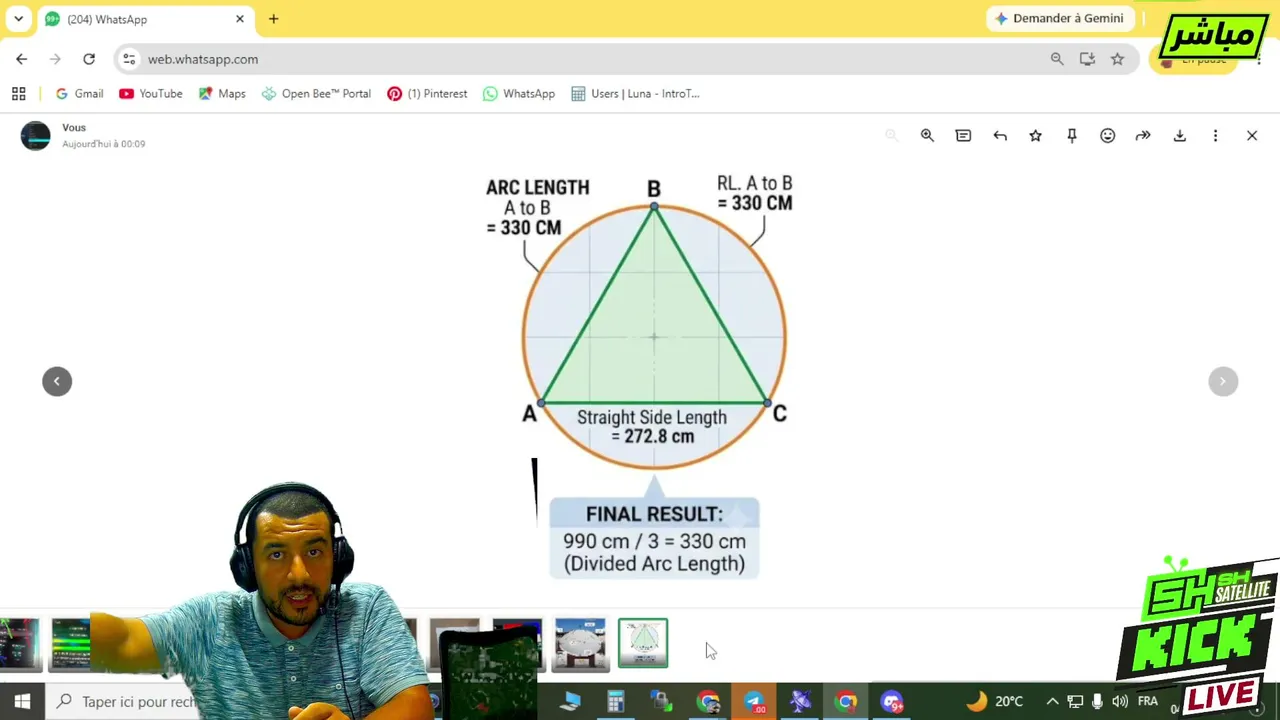Open the Open Bee Portal bookmark
The height and width of the screenshot is (720, 1280).
pyautogui.click(x=316, y=94)
